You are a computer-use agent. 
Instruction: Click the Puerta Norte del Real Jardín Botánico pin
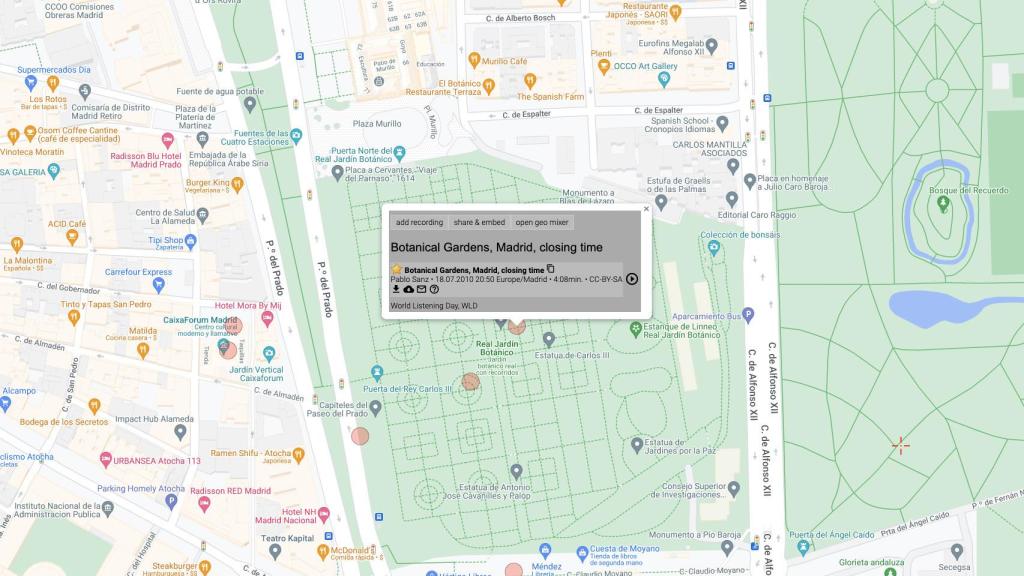pos(400,153)
